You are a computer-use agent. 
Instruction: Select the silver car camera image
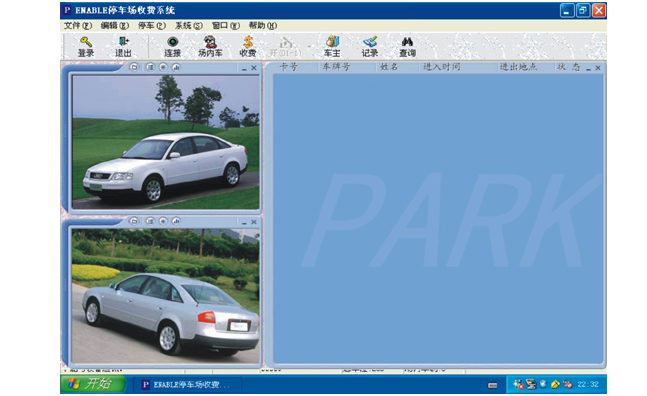point(165,296)
